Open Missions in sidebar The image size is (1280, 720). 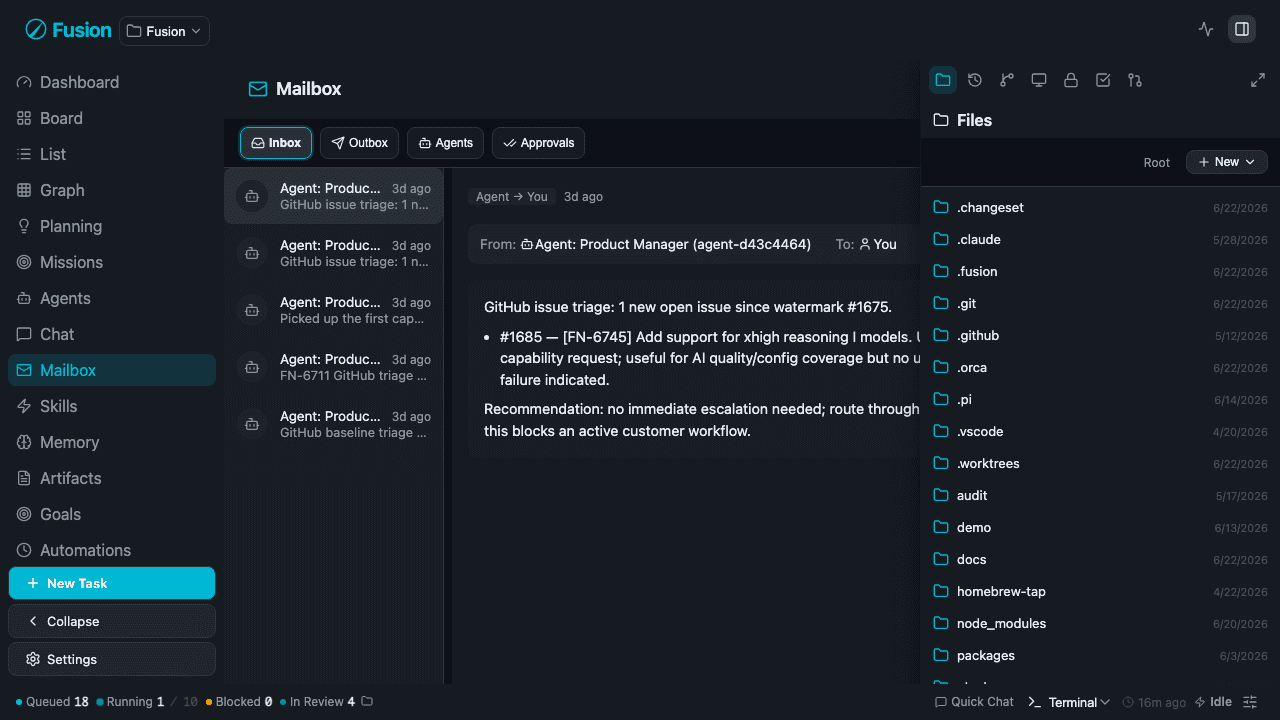point(112,262)
